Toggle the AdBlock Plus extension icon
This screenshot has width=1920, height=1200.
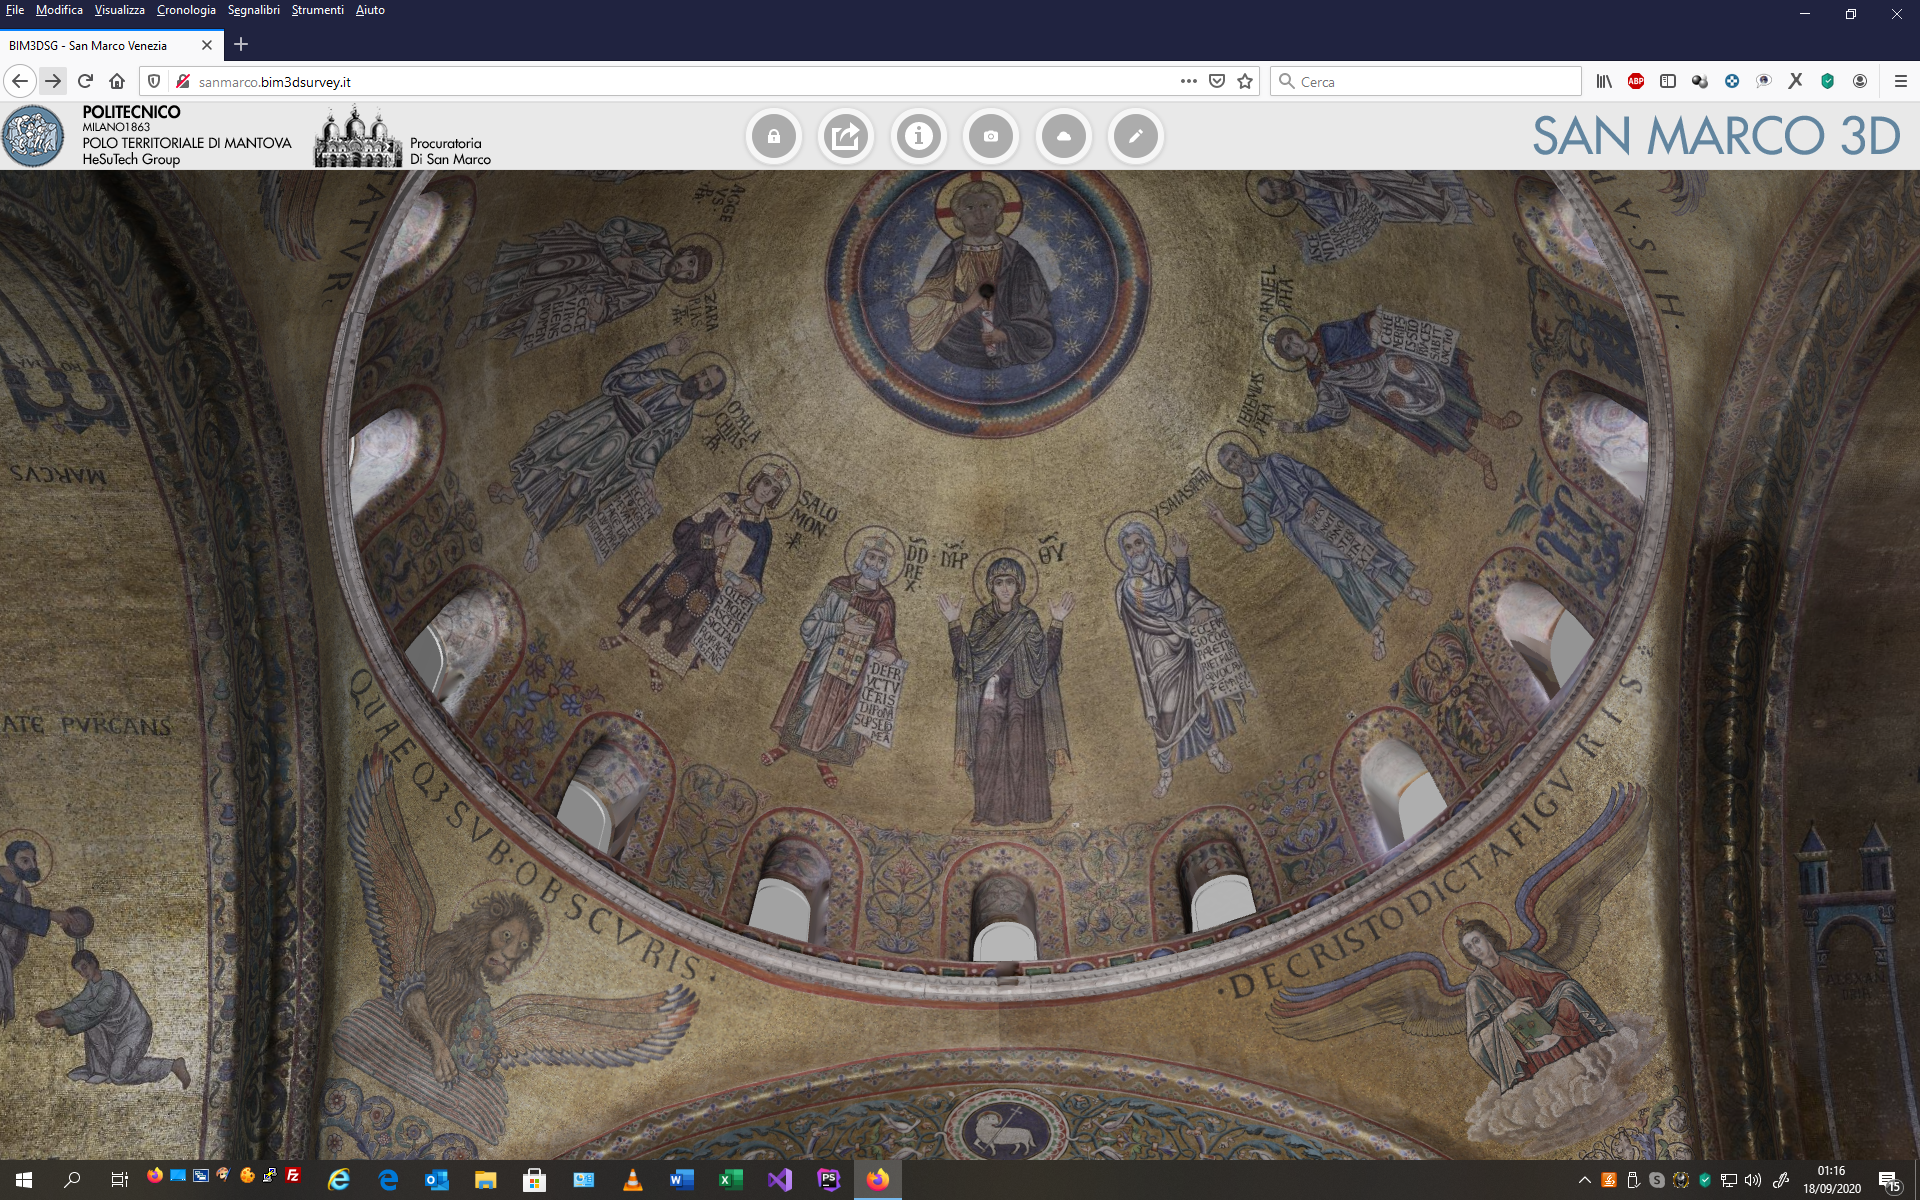click(1636, 82)
